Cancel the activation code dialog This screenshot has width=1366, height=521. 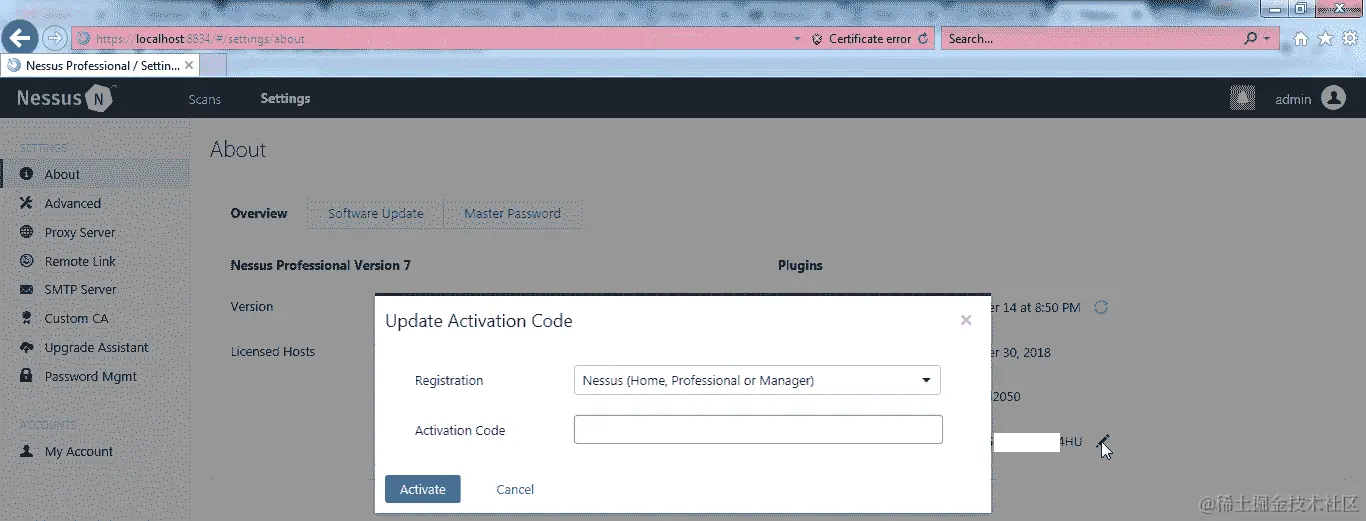point(515,489)
